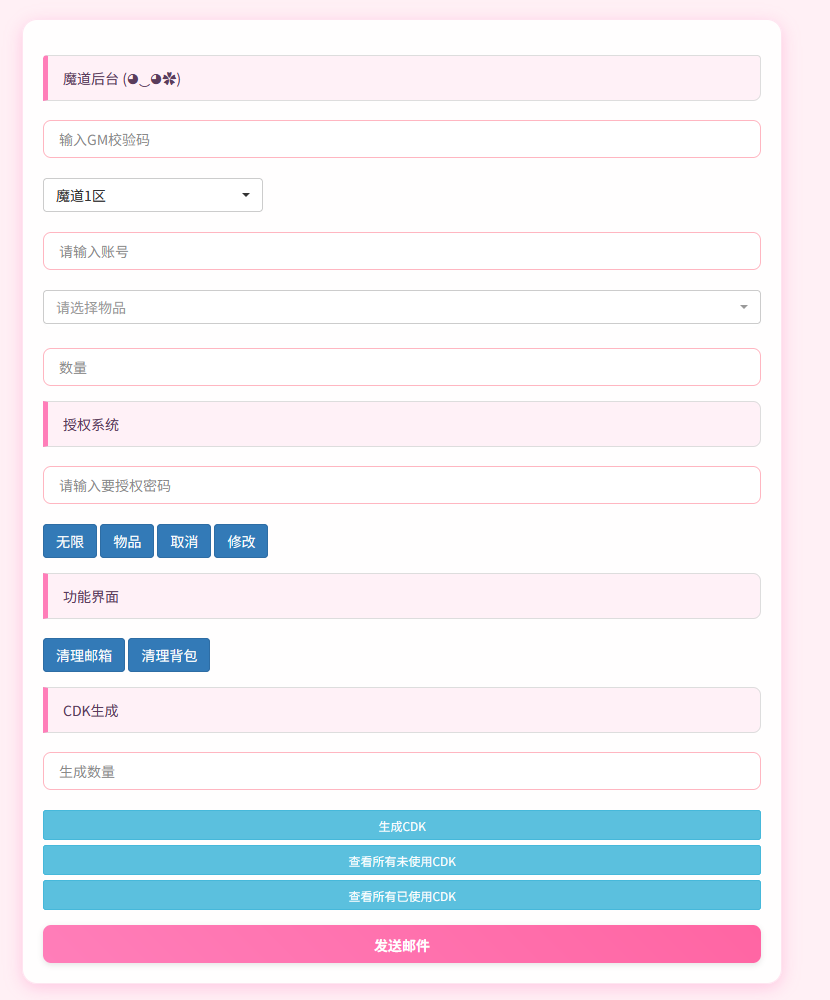This screenshot has width=830, height=1000.
Task: Expand the 请选择物品 item picker
Action: point(400,307)
